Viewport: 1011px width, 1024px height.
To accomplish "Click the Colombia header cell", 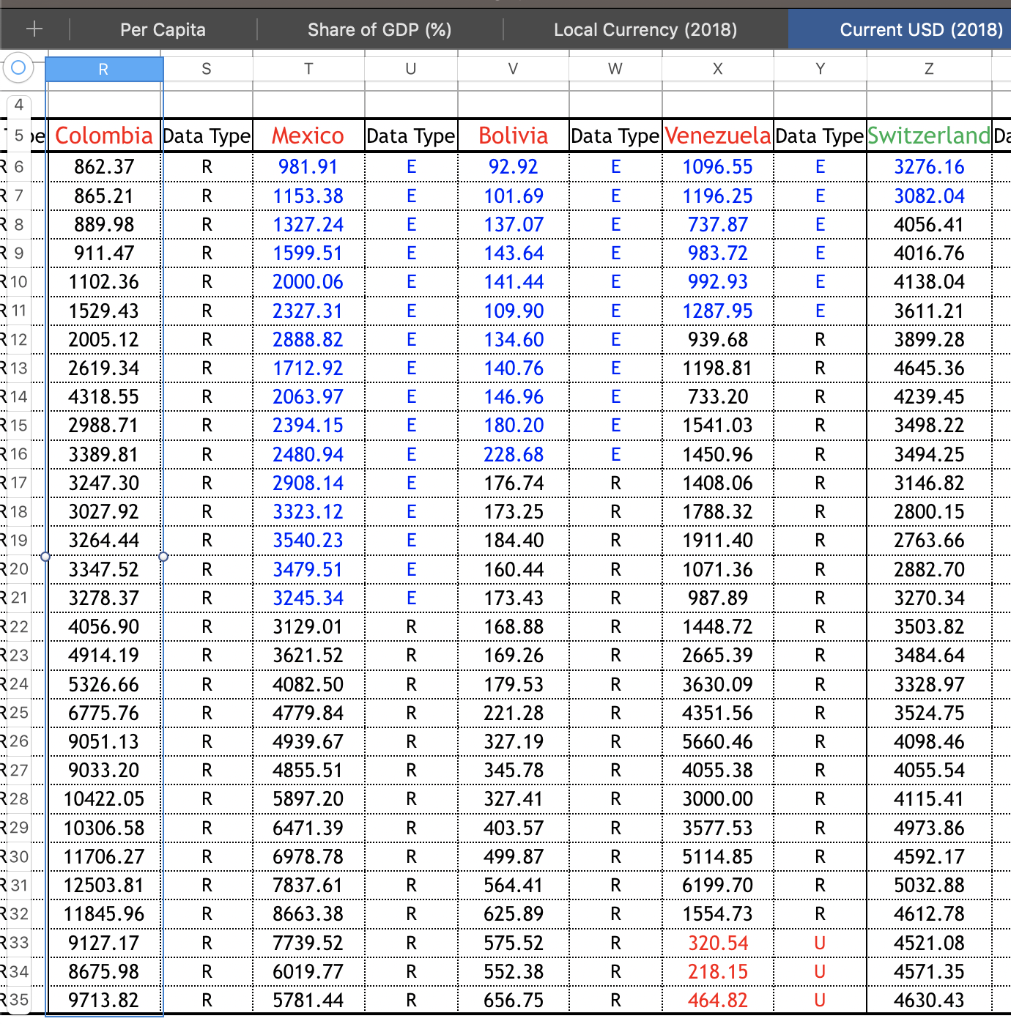I will tap(103, 136).
